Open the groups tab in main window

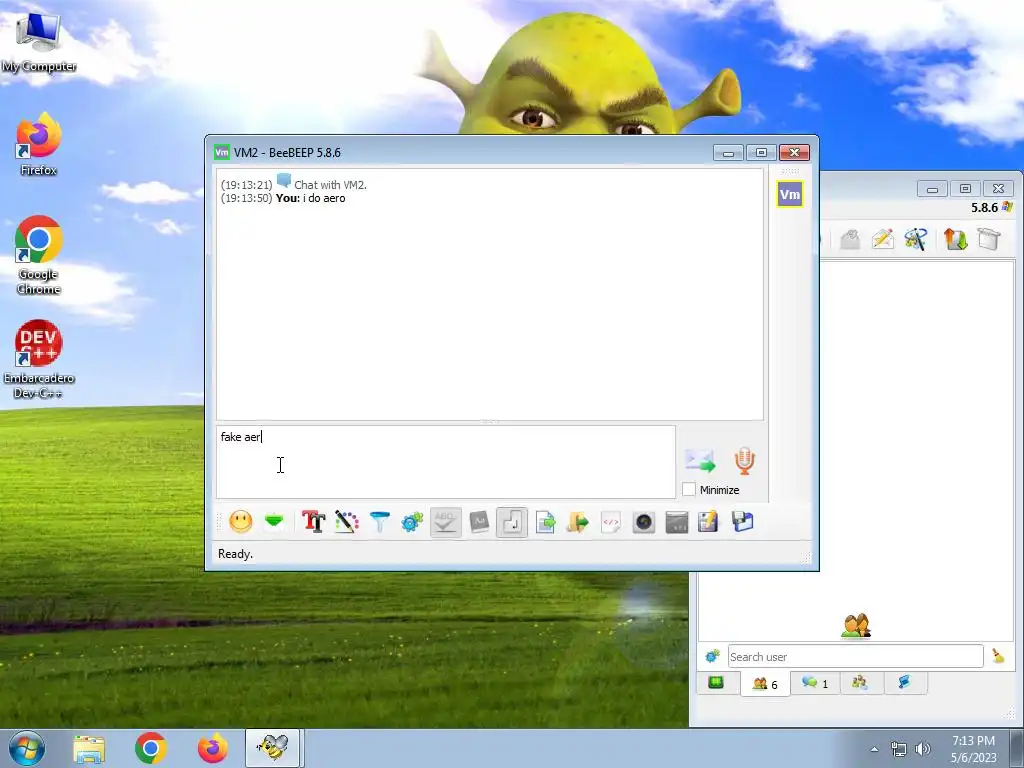click(x=859, y=683)
